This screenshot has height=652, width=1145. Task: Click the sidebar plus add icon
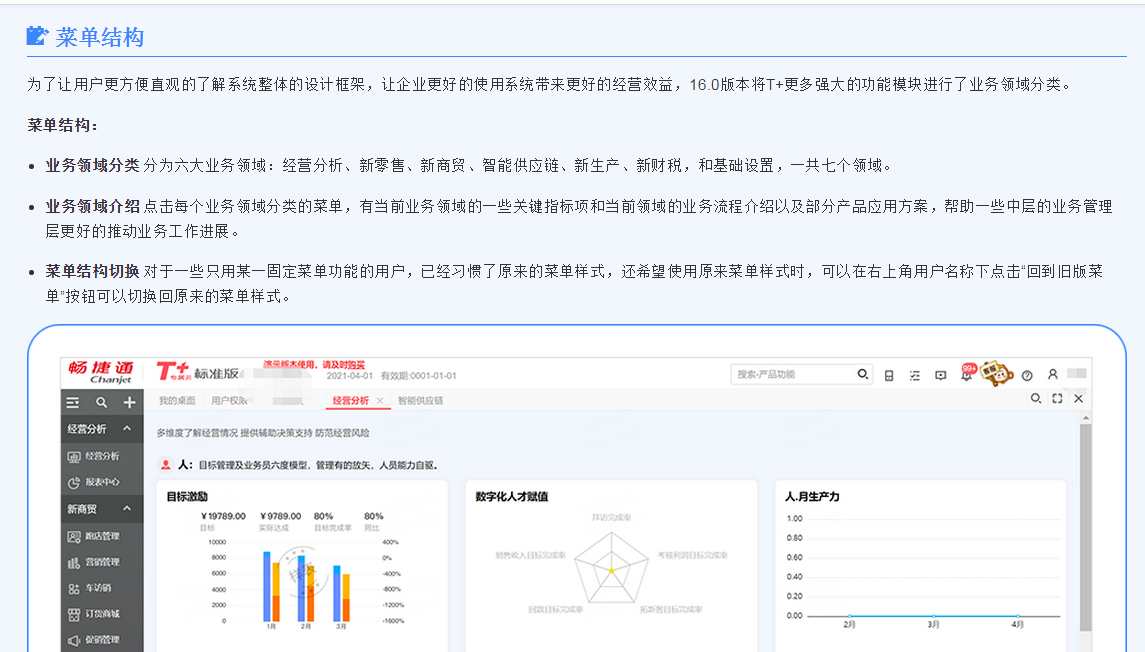(129, 402)
